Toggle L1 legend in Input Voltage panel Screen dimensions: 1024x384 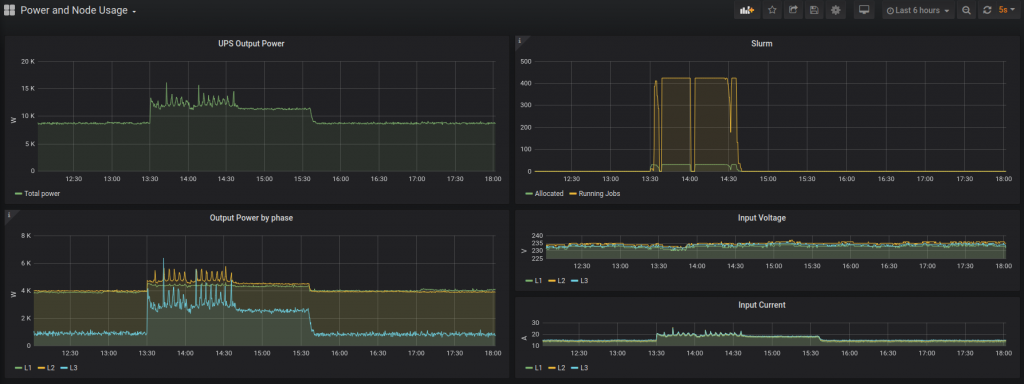(x=534, y=281)
